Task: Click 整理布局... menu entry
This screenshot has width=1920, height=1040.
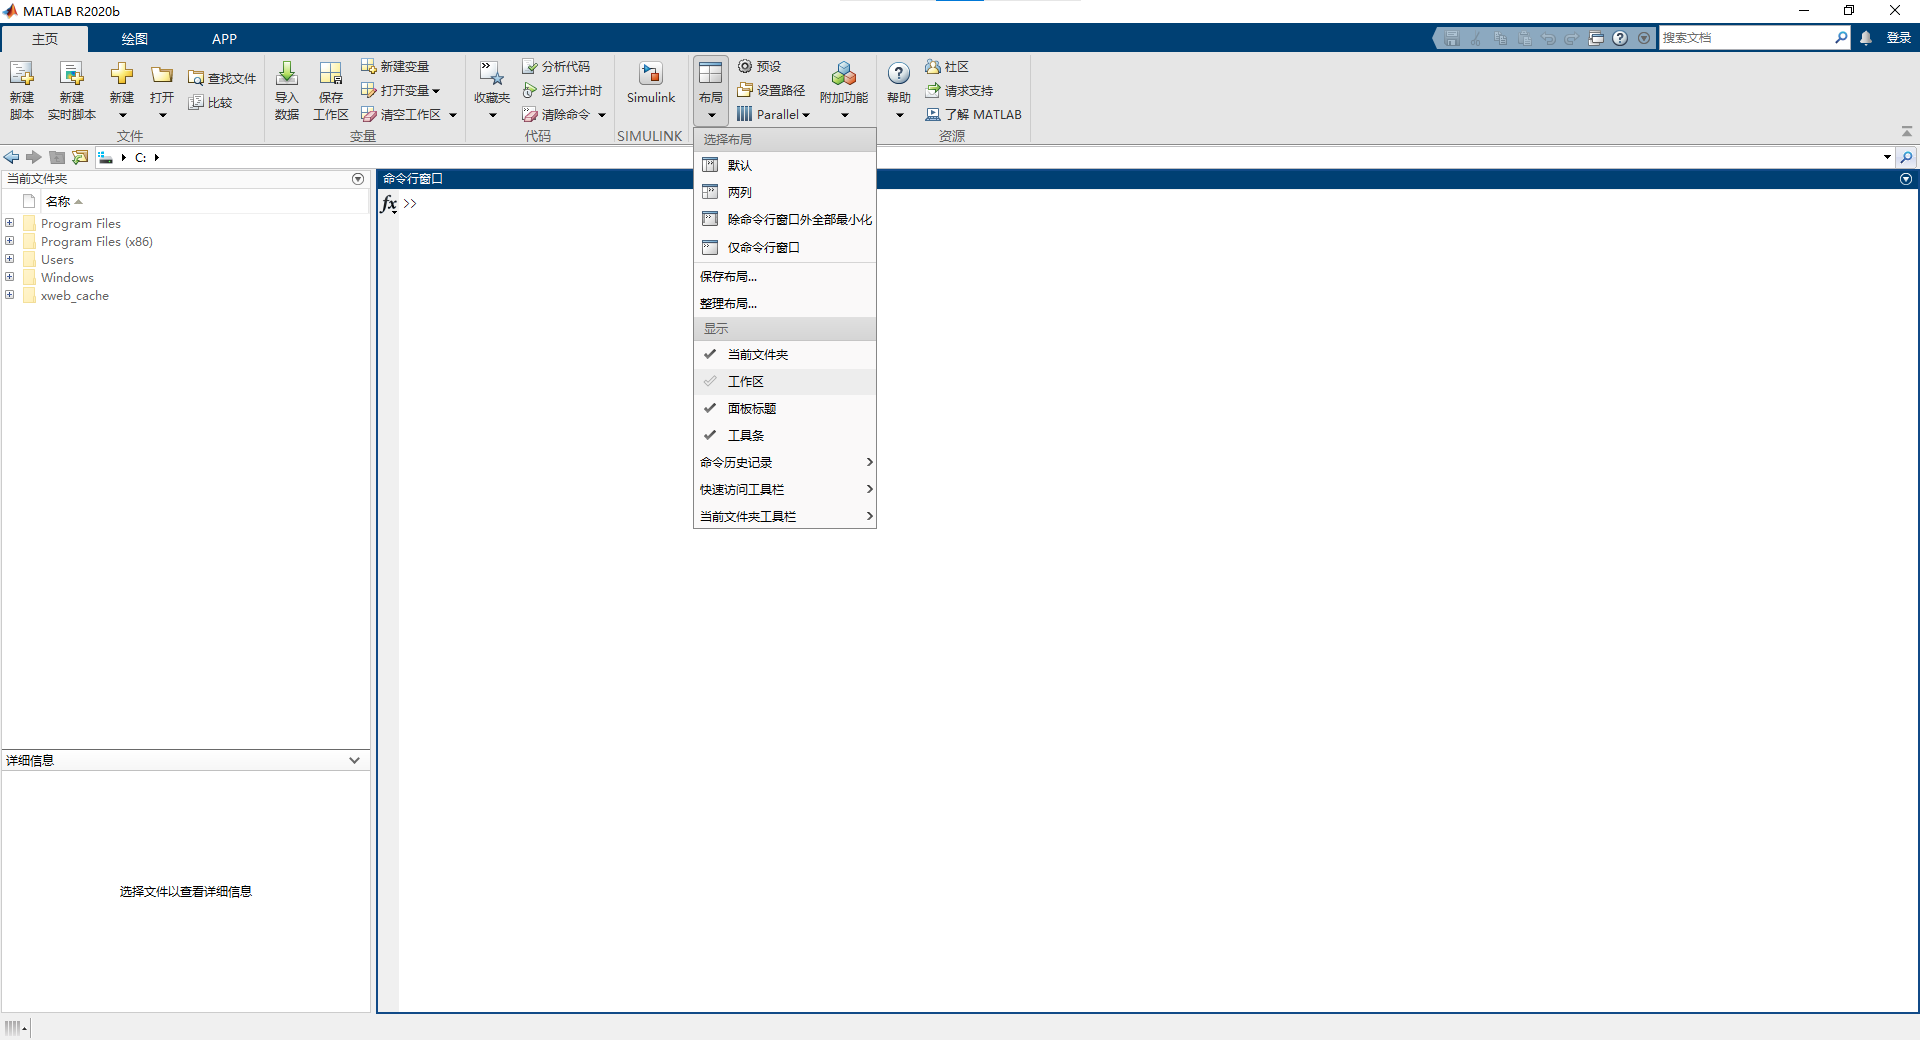Action: click(785, 303)
